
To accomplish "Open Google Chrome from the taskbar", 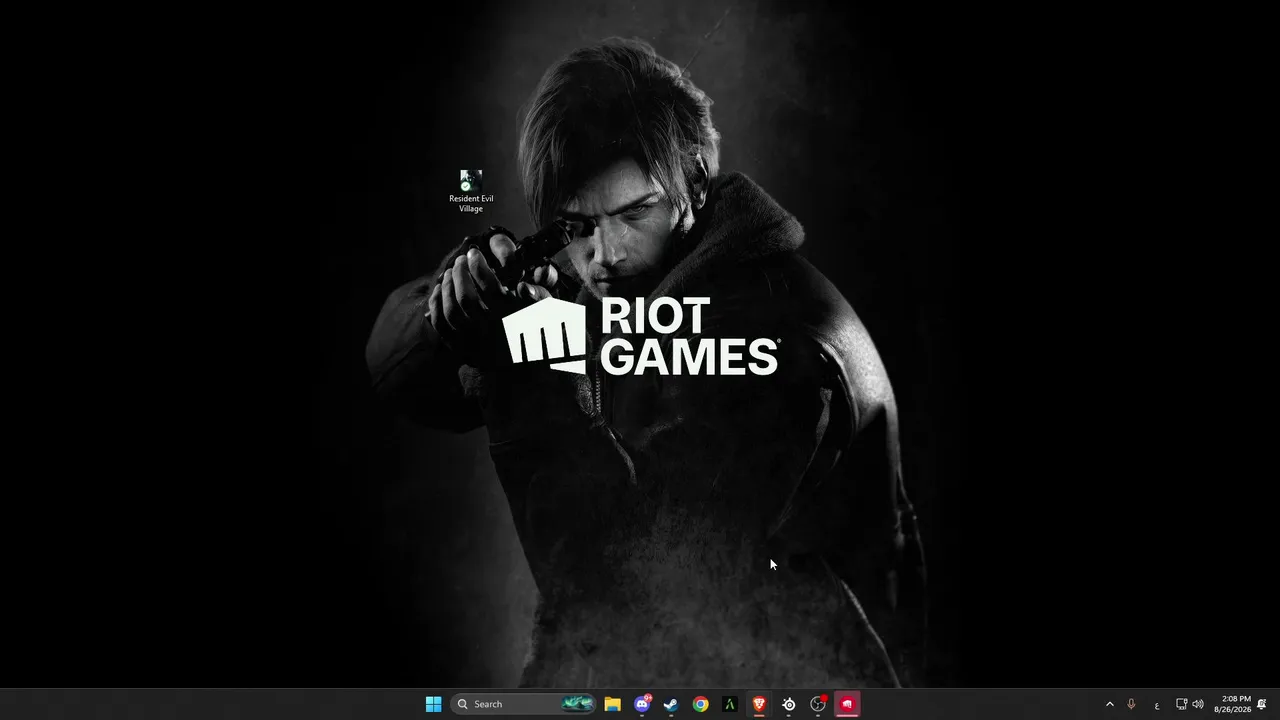I will pyautogui.click(x=700, y=704).
